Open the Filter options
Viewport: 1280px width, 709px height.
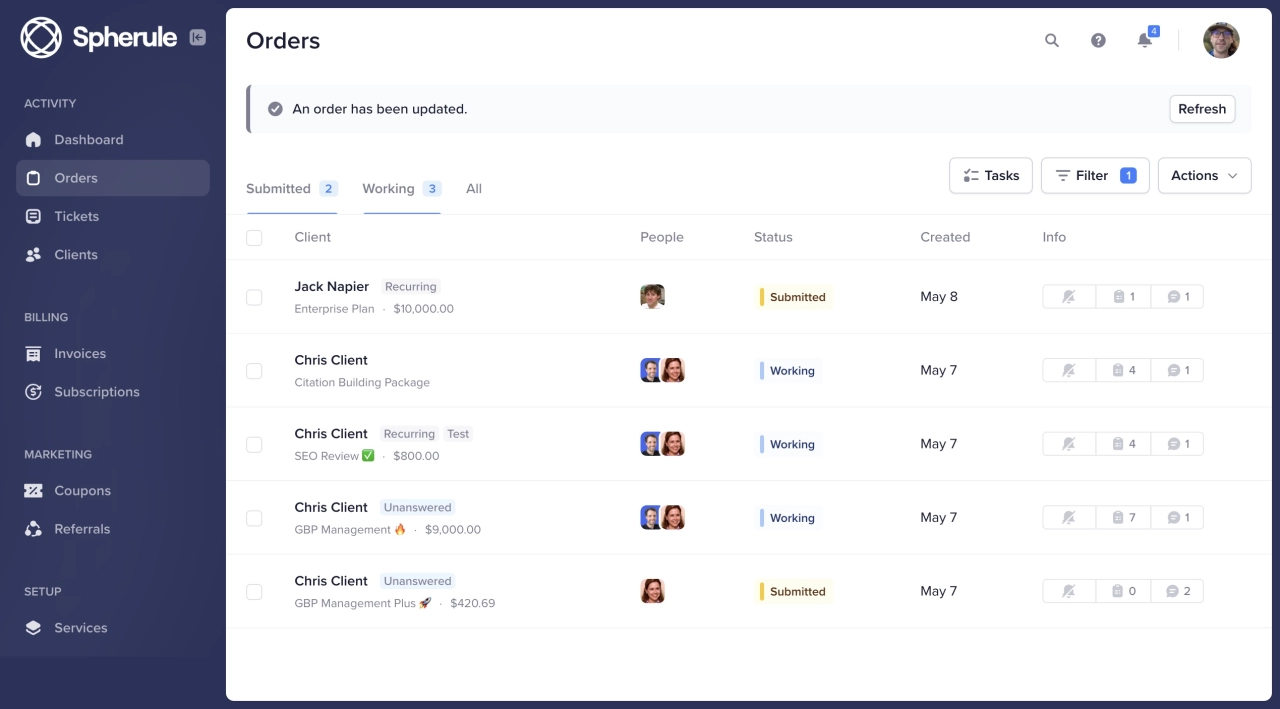click(1094, 176)
